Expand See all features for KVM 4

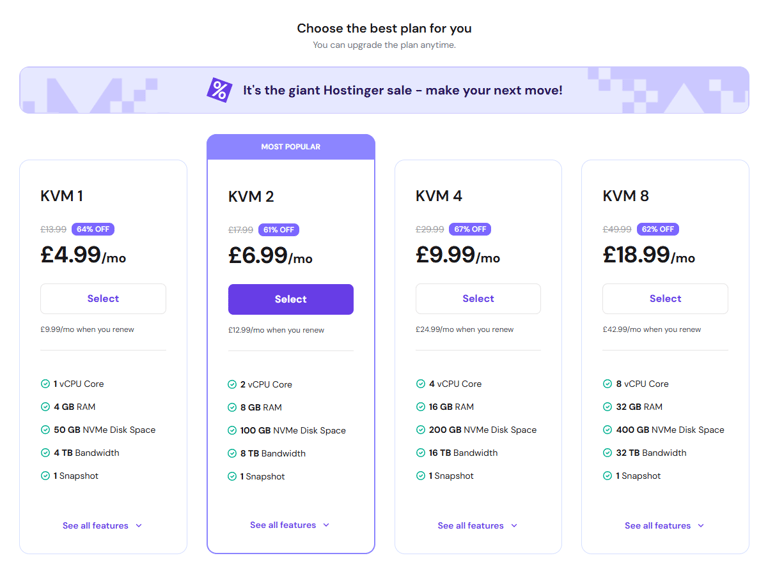click(477, 526)
